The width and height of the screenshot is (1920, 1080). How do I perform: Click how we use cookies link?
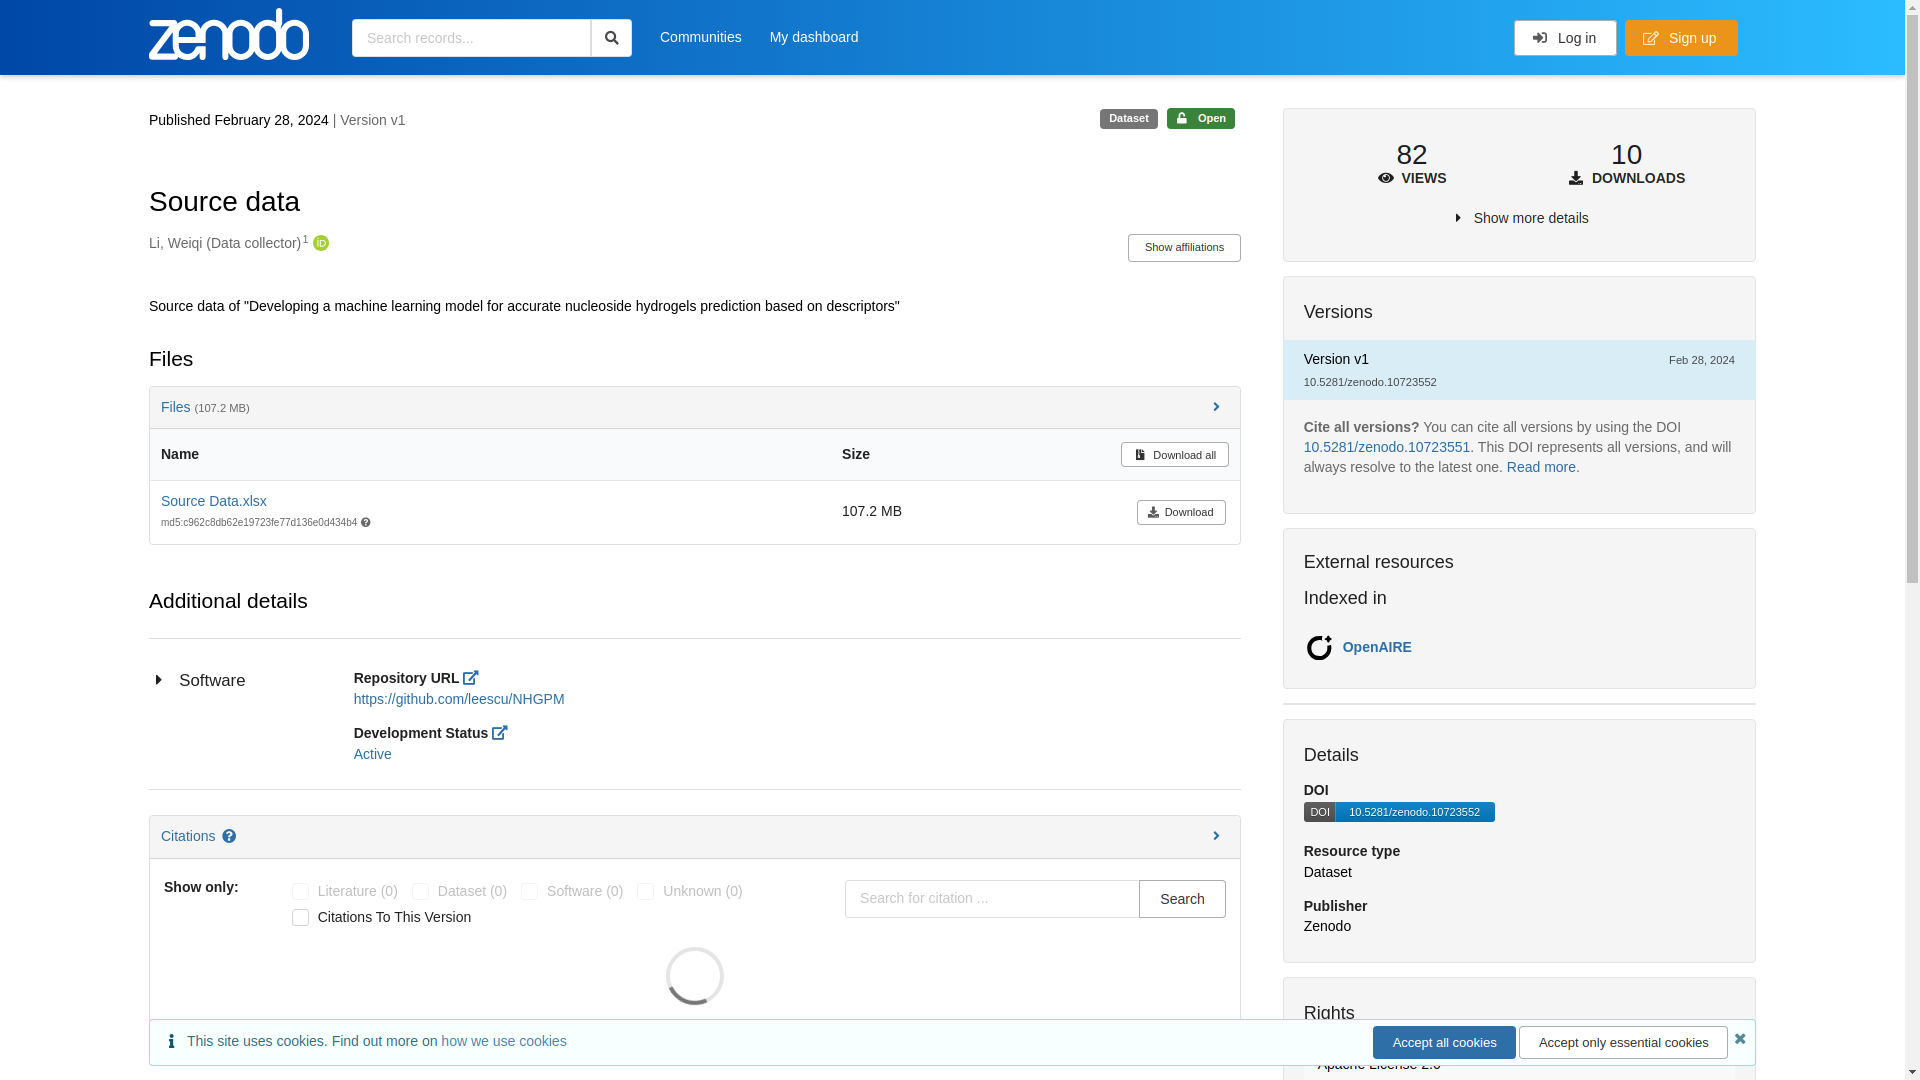[x=504, y=1041]
